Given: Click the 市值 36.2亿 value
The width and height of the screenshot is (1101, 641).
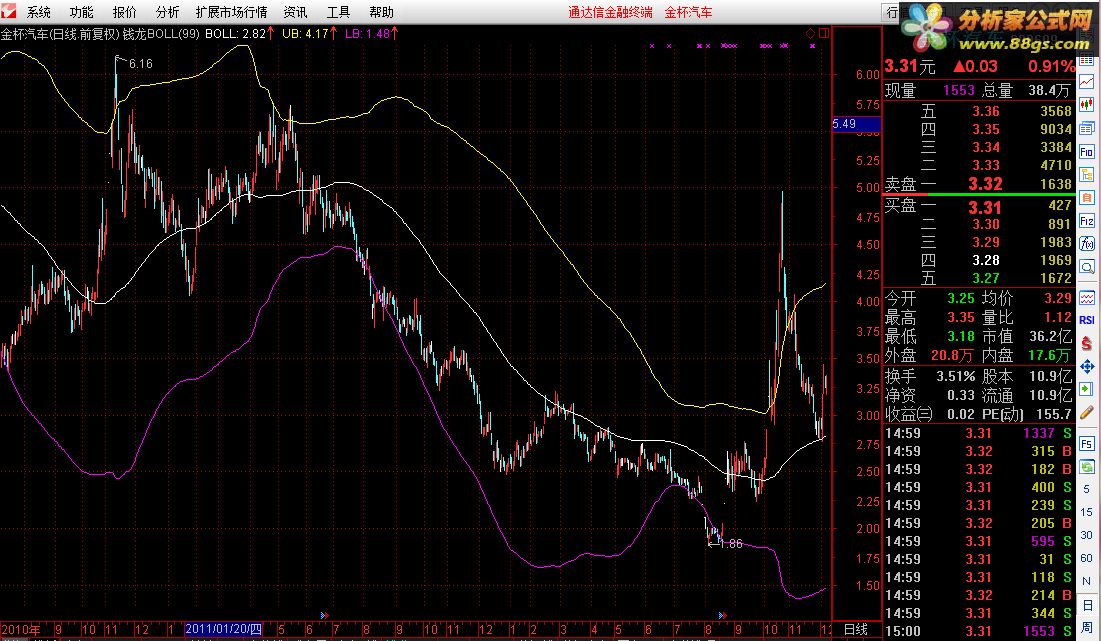Looking at the screenshot, I should click(x=1050, y=336).
